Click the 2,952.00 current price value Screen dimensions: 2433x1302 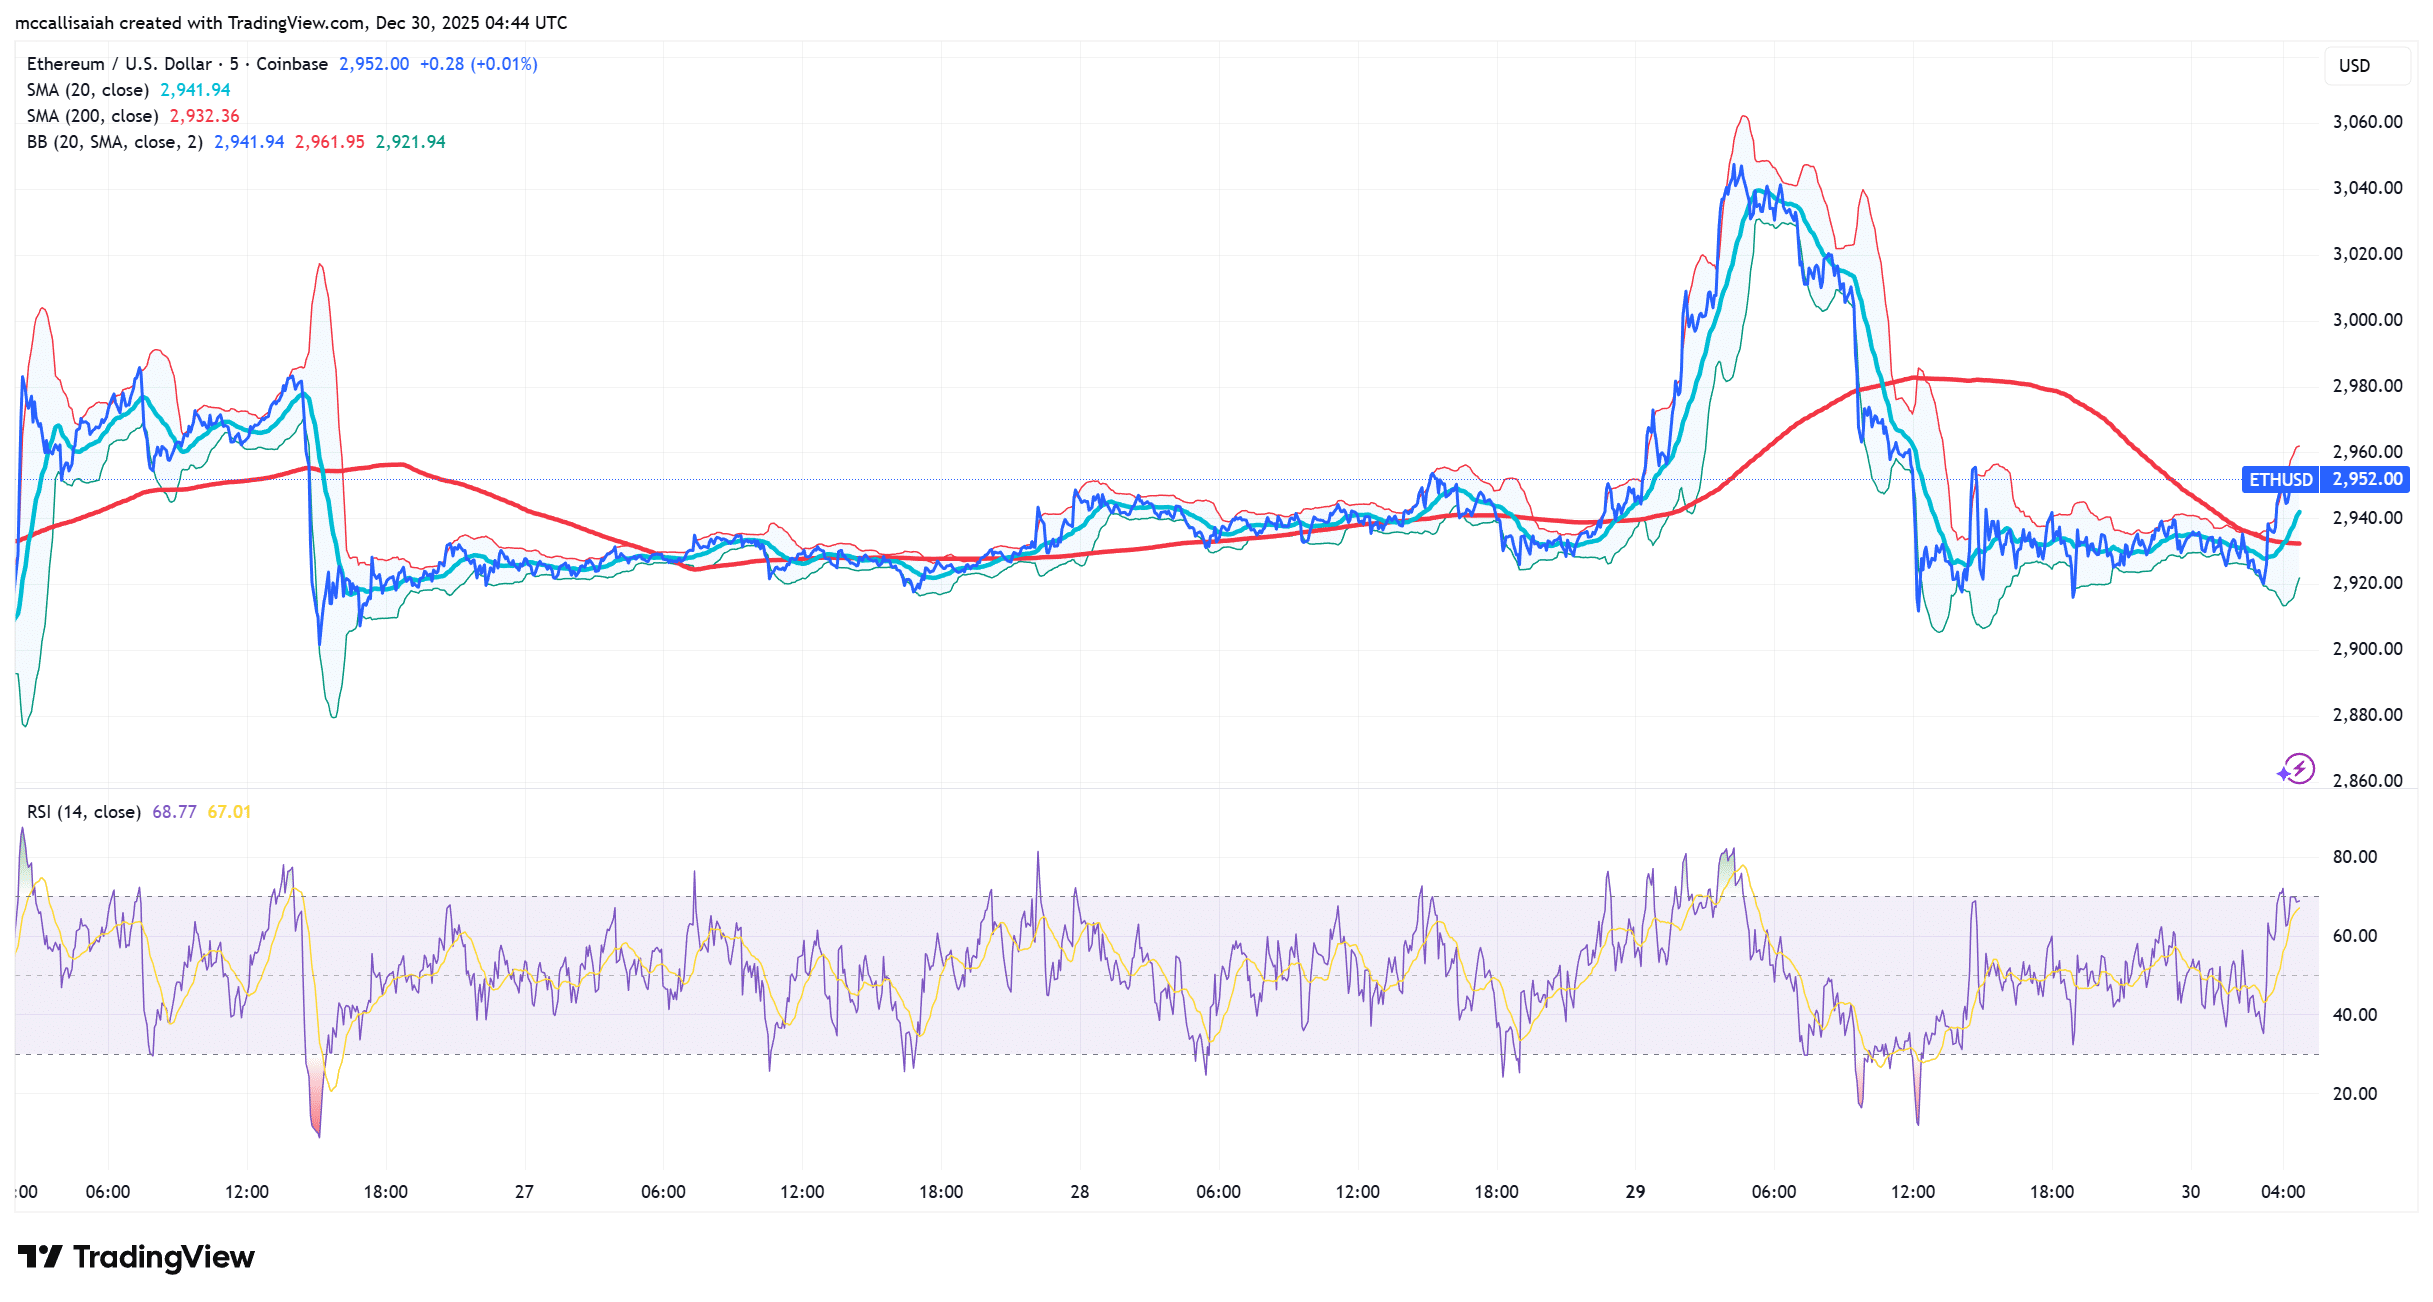point(372,63)
